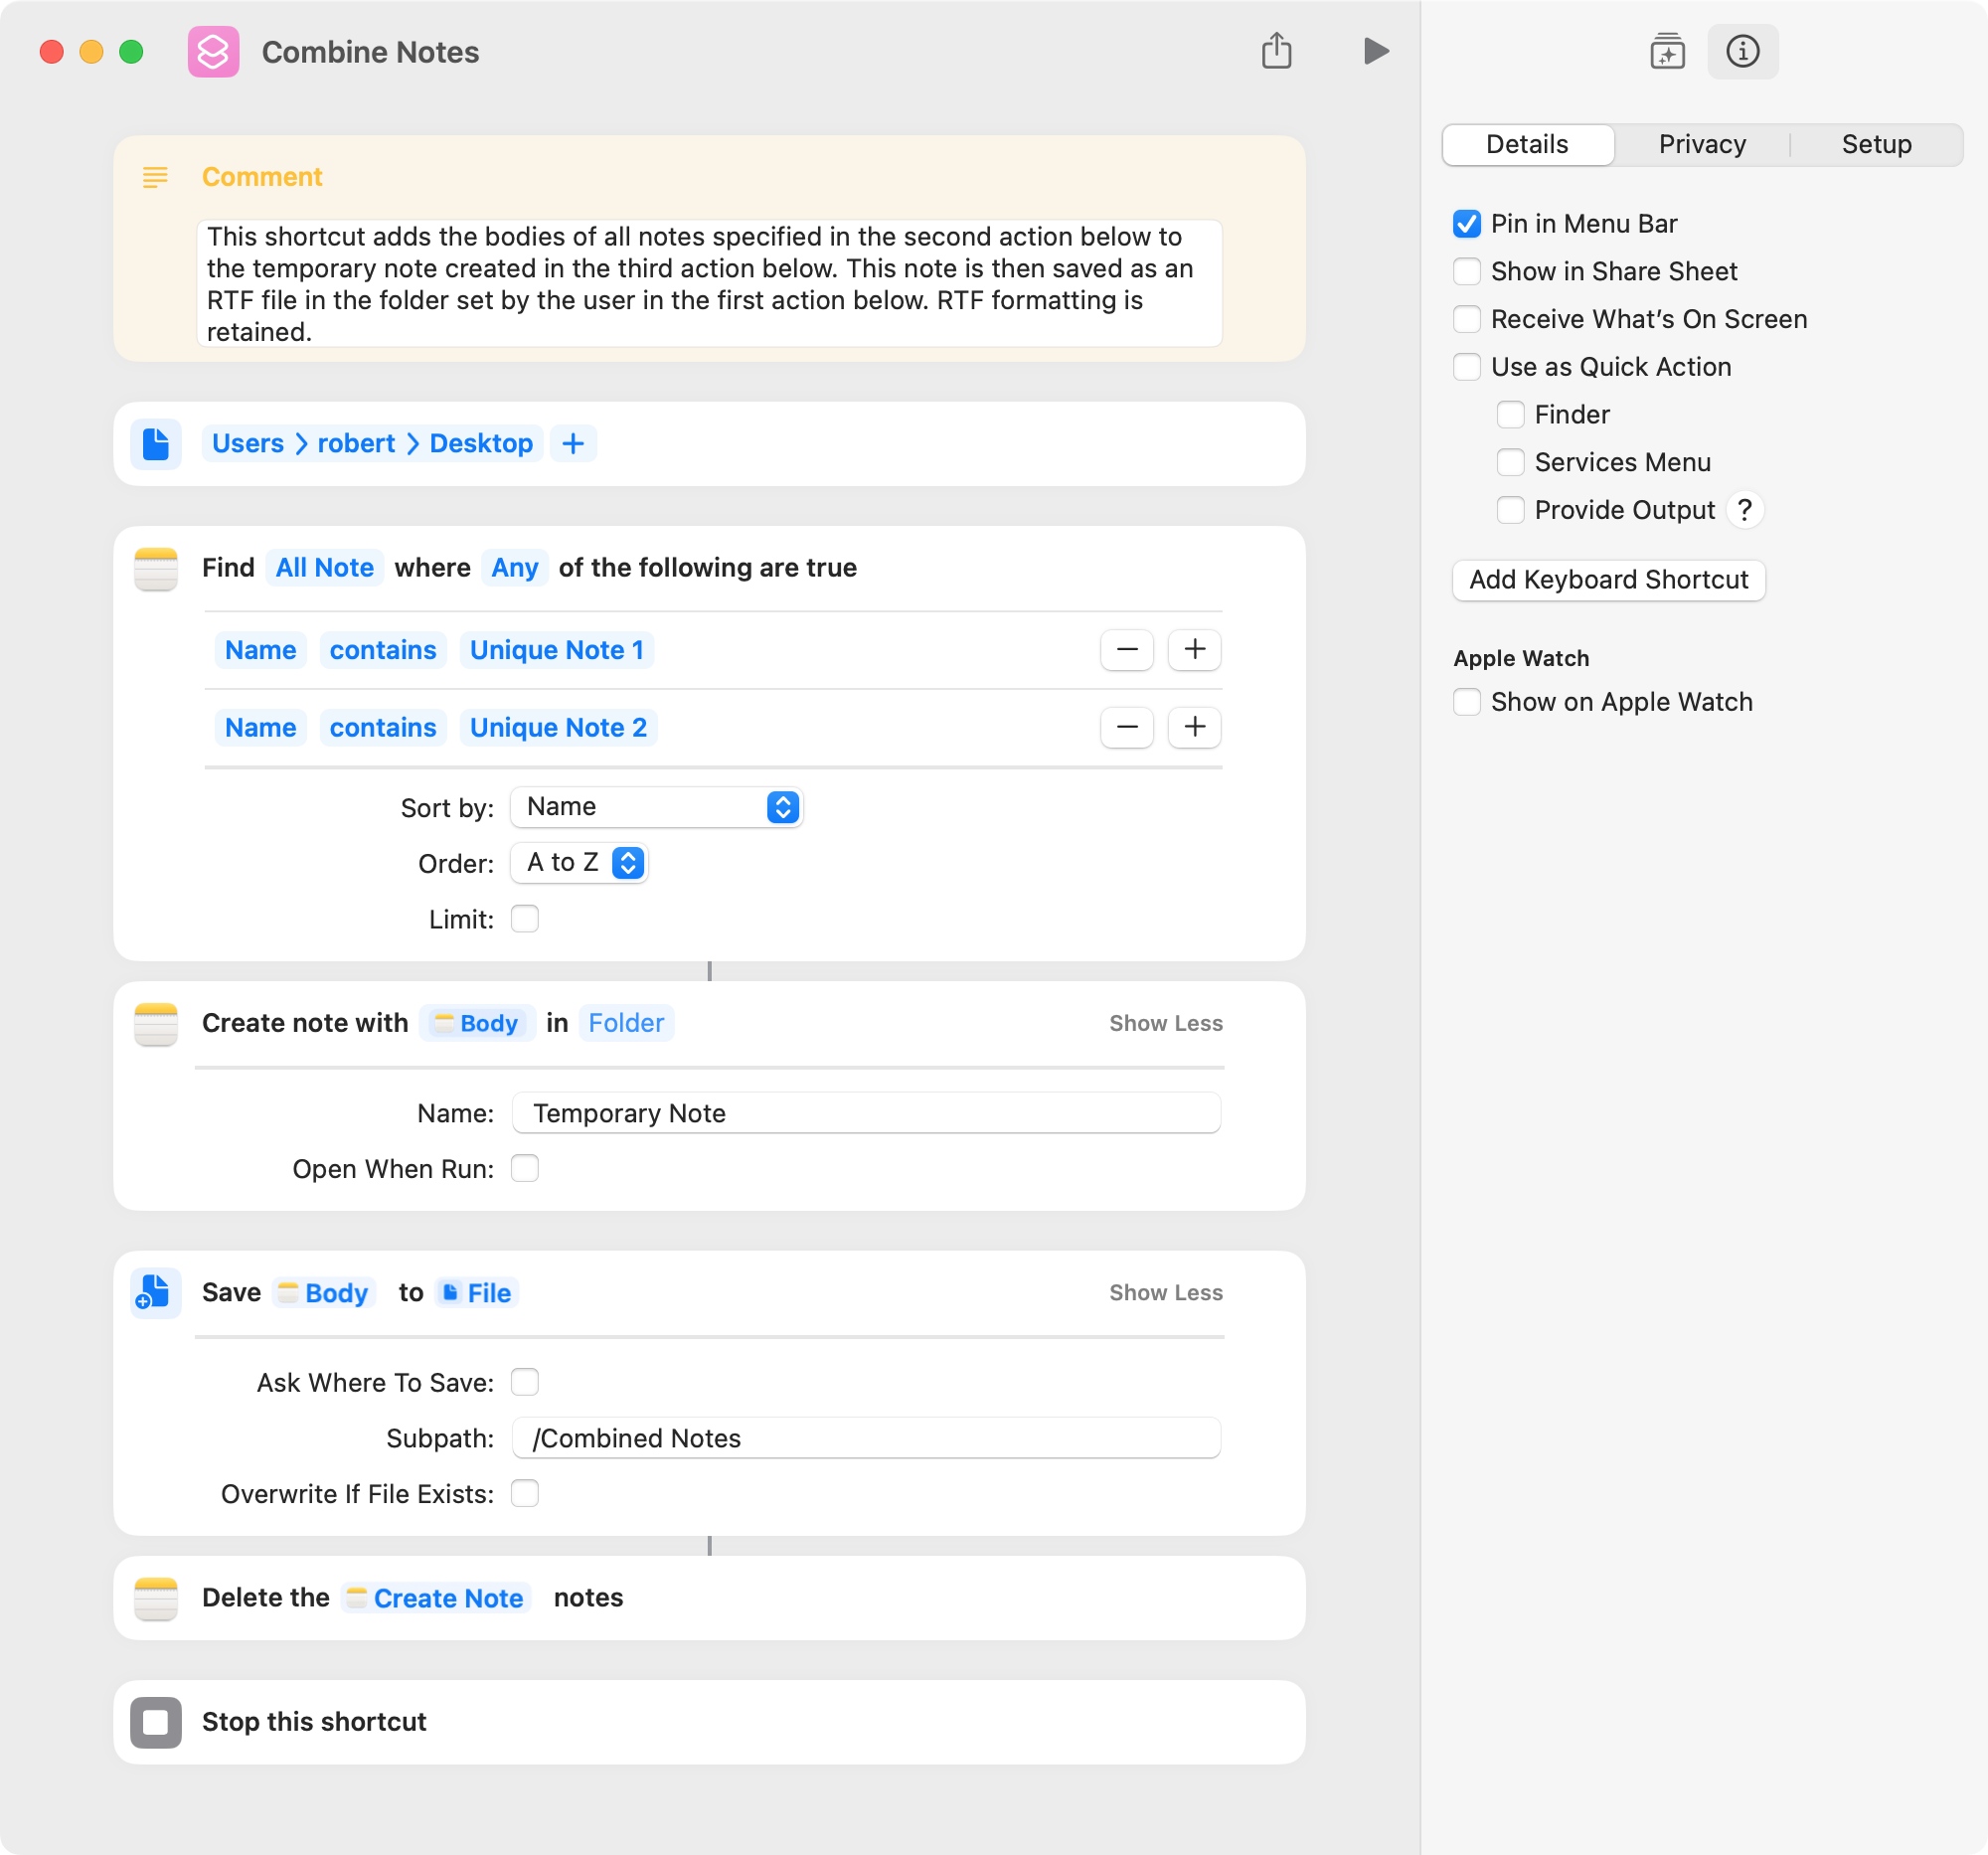Enable Use as Quick Action

tap(1466, 367)
